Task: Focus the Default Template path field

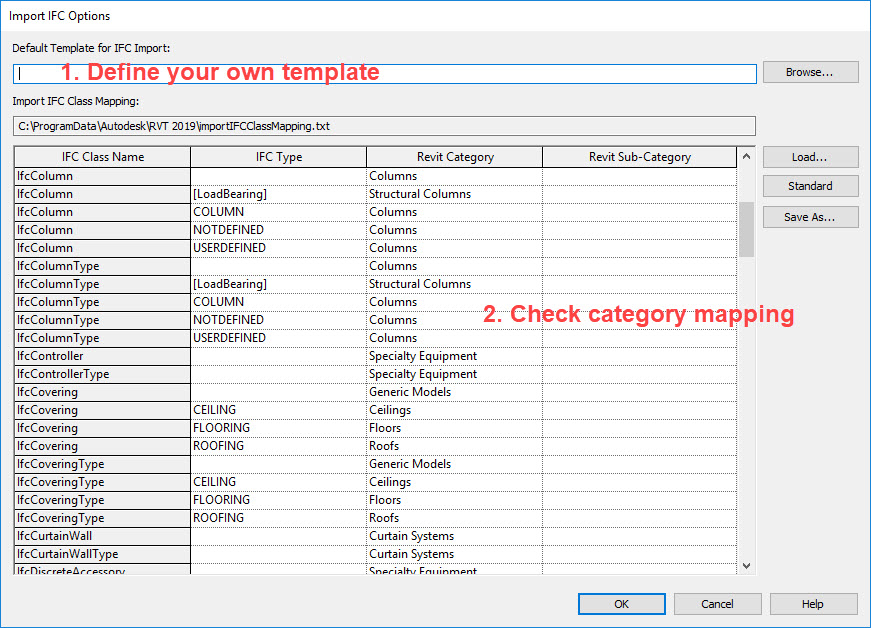Action: click(385, 73)
